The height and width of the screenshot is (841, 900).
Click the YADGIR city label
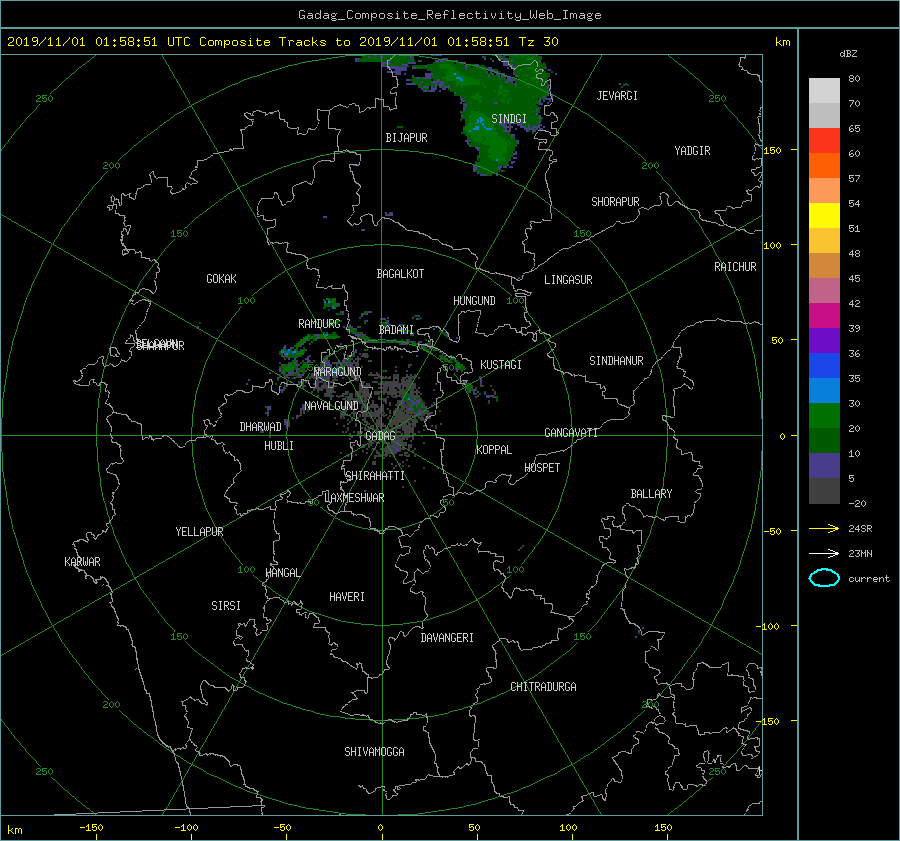tap(692, 151)
